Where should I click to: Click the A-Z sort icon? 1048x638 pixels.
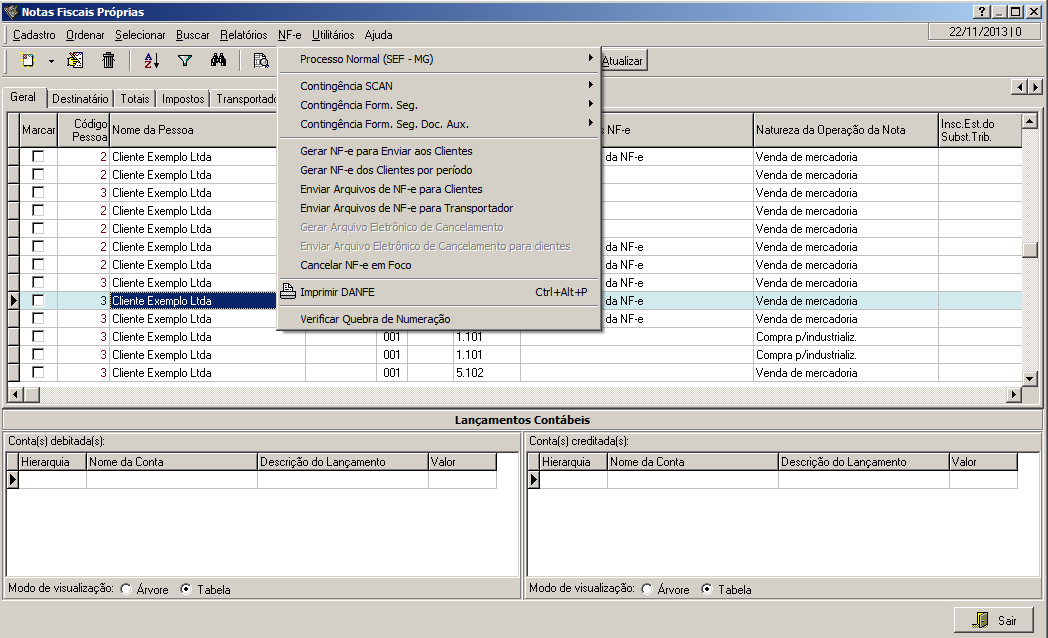[152, 61]
